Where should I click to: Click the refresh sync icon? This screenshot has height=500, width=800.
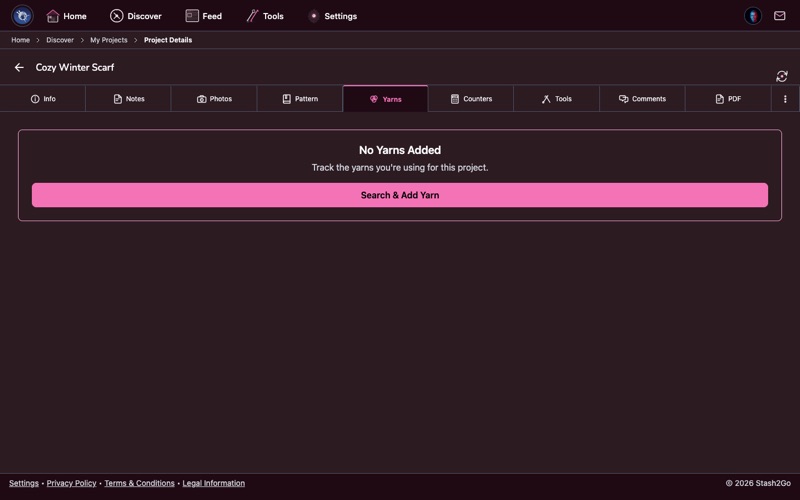[x=782, y=76]
